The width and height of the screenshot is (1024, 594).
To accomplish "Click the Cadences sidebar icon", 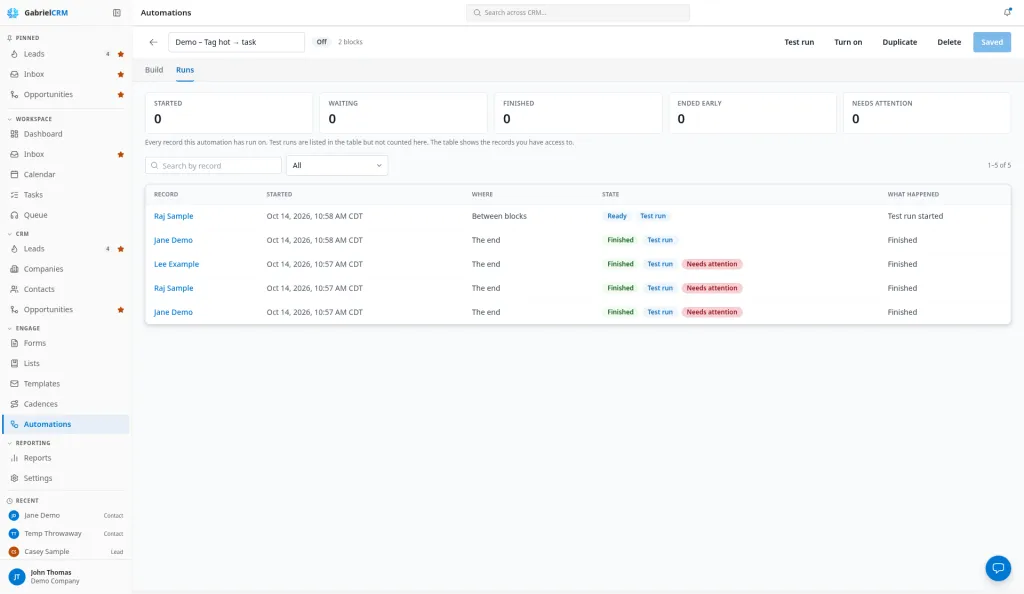I will pos(14,404).
